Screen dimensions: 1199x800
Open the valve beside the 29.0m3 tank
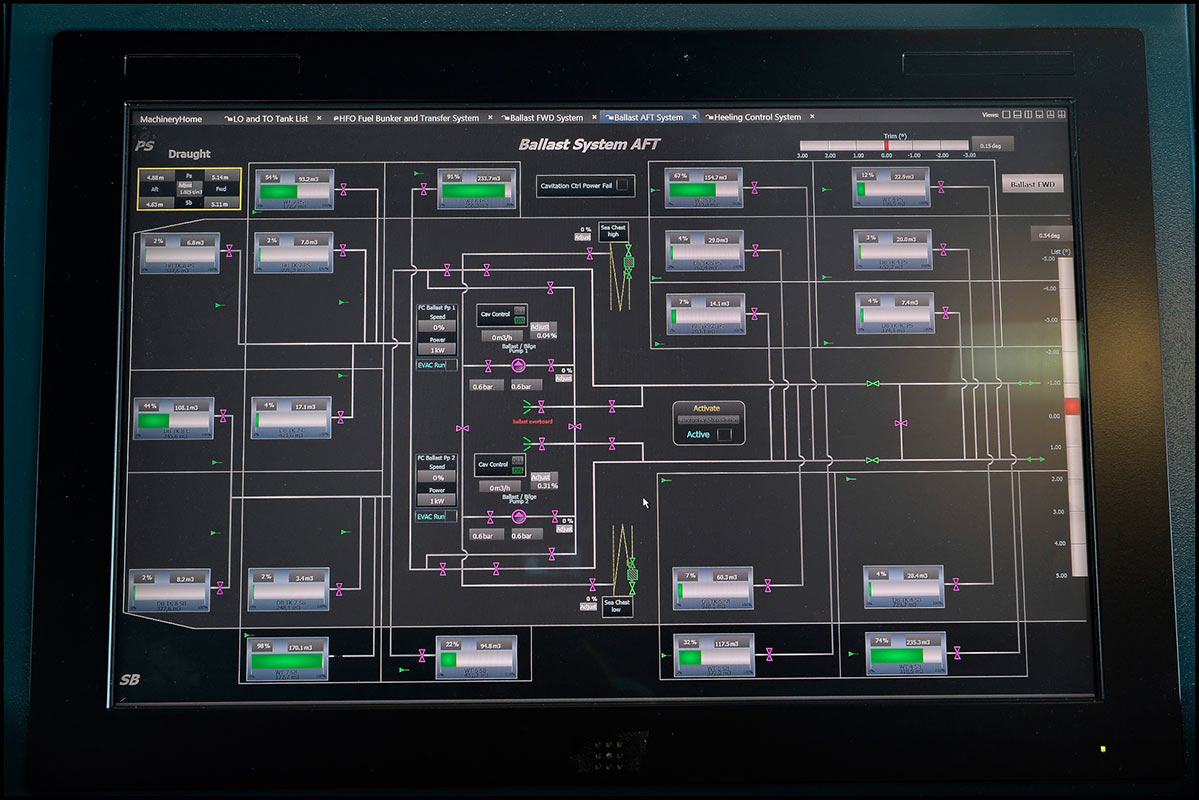pyautogui.click(x=755, y=250)
